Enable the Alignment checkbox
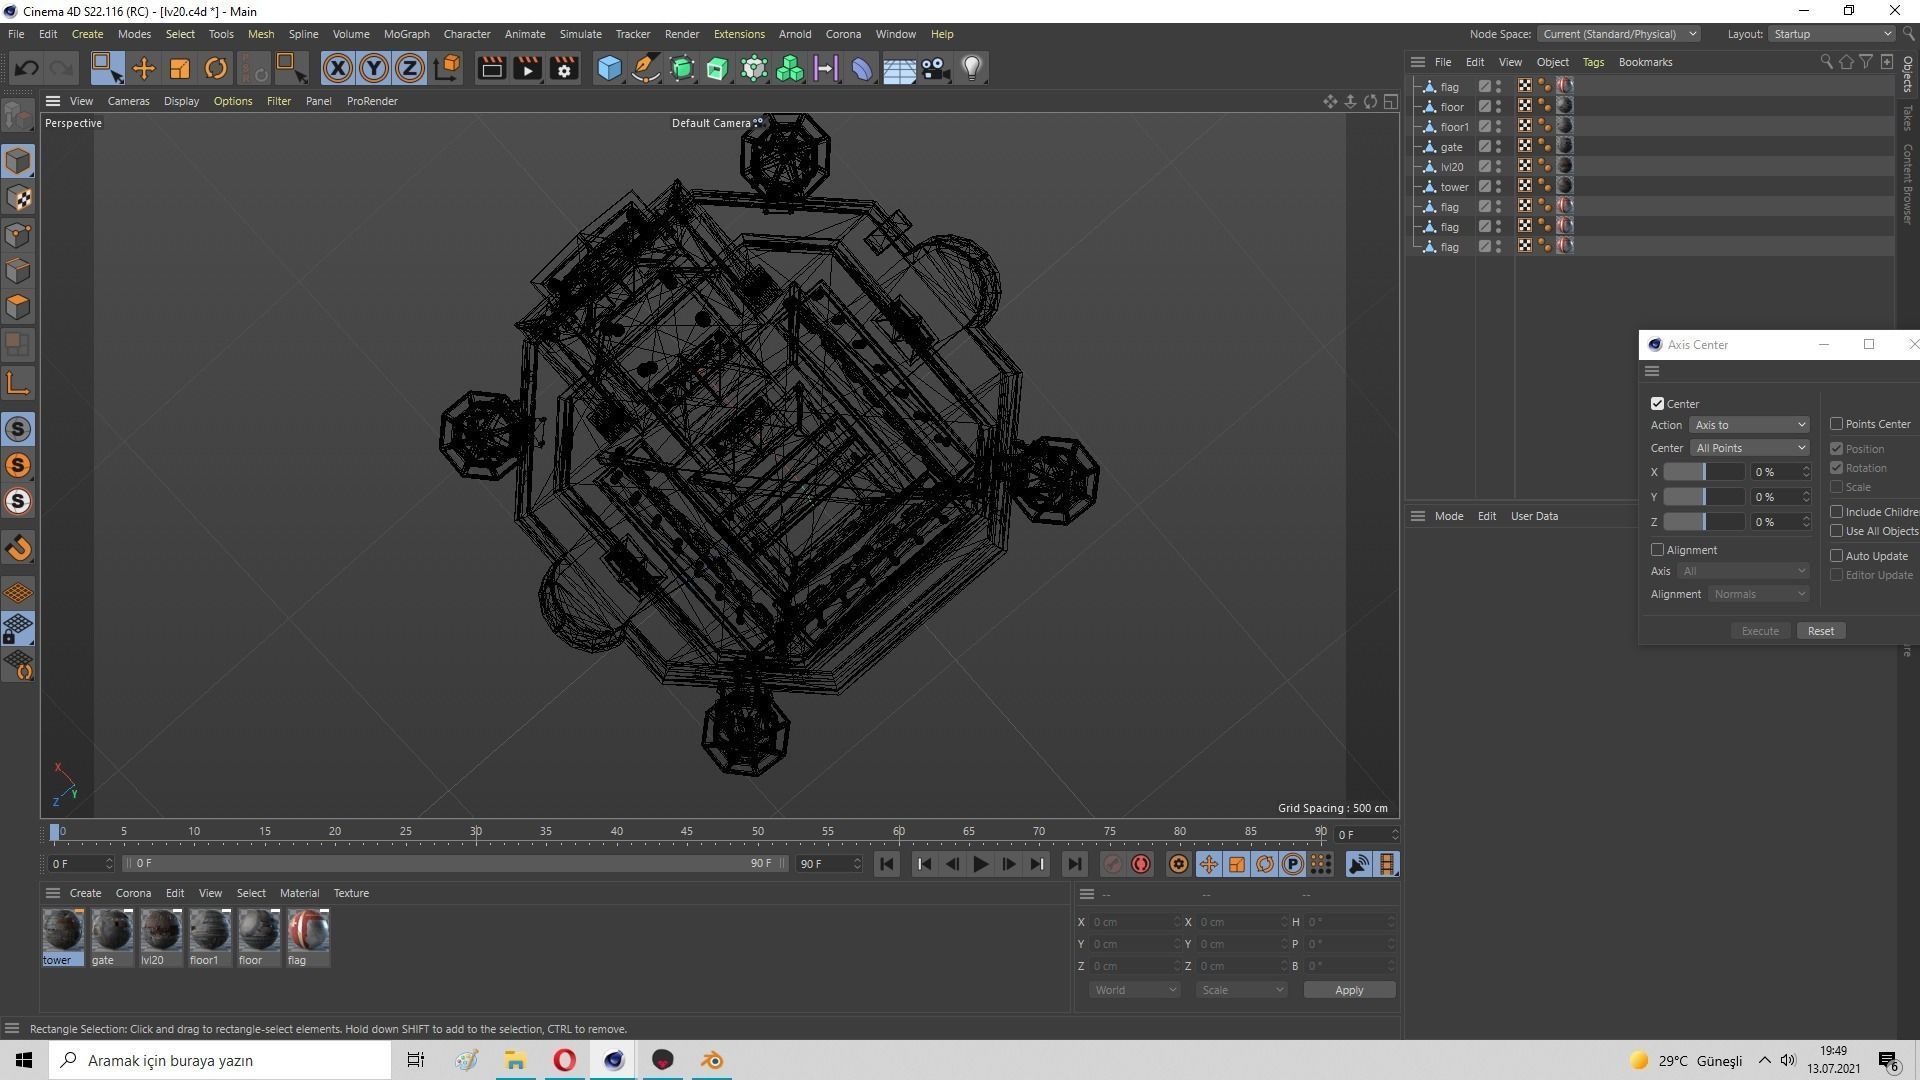Image resolution: width=1920 pixels, height=1080 pixels. pyautogui.click(x=1657, y=550)
